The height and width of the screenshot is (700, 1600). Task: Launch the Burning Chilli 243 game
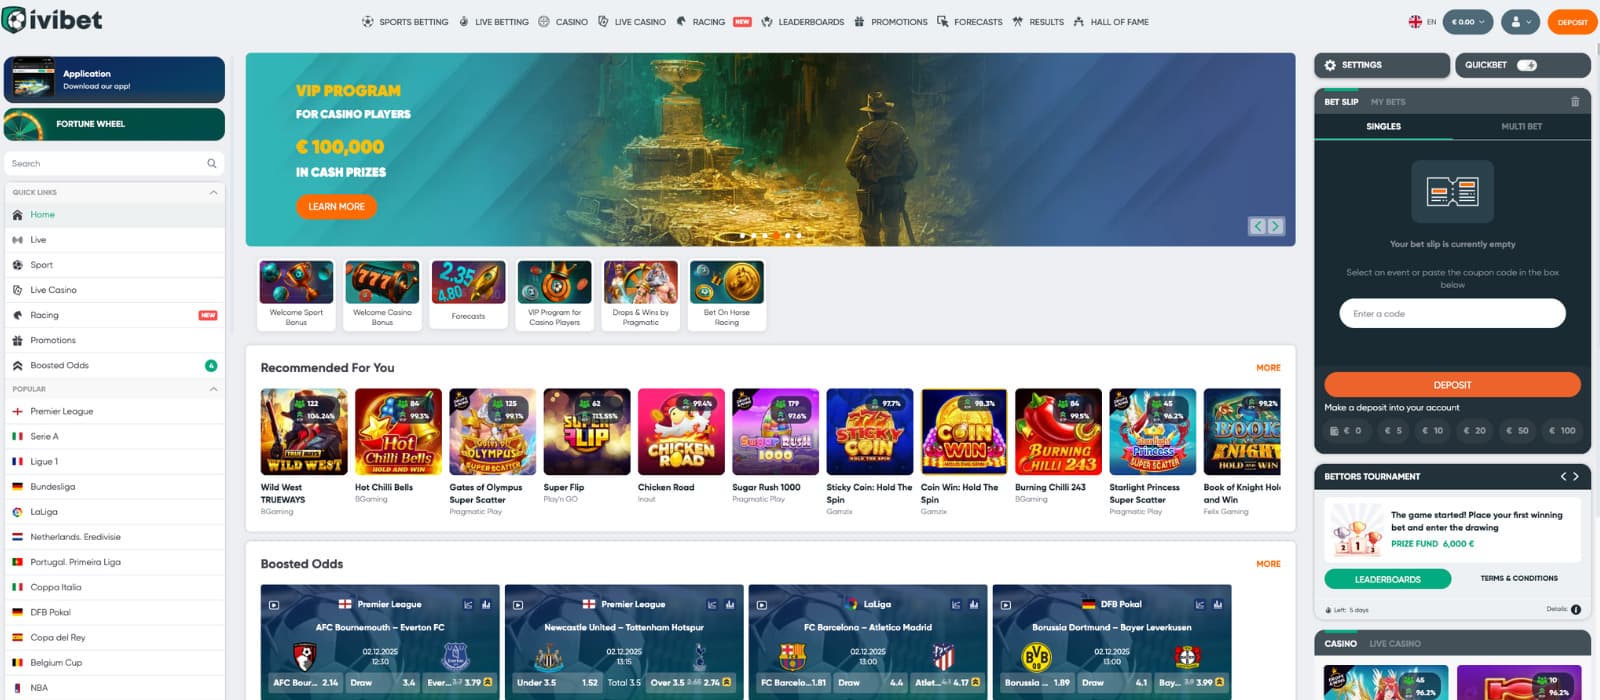click(x=1058, y=431)
